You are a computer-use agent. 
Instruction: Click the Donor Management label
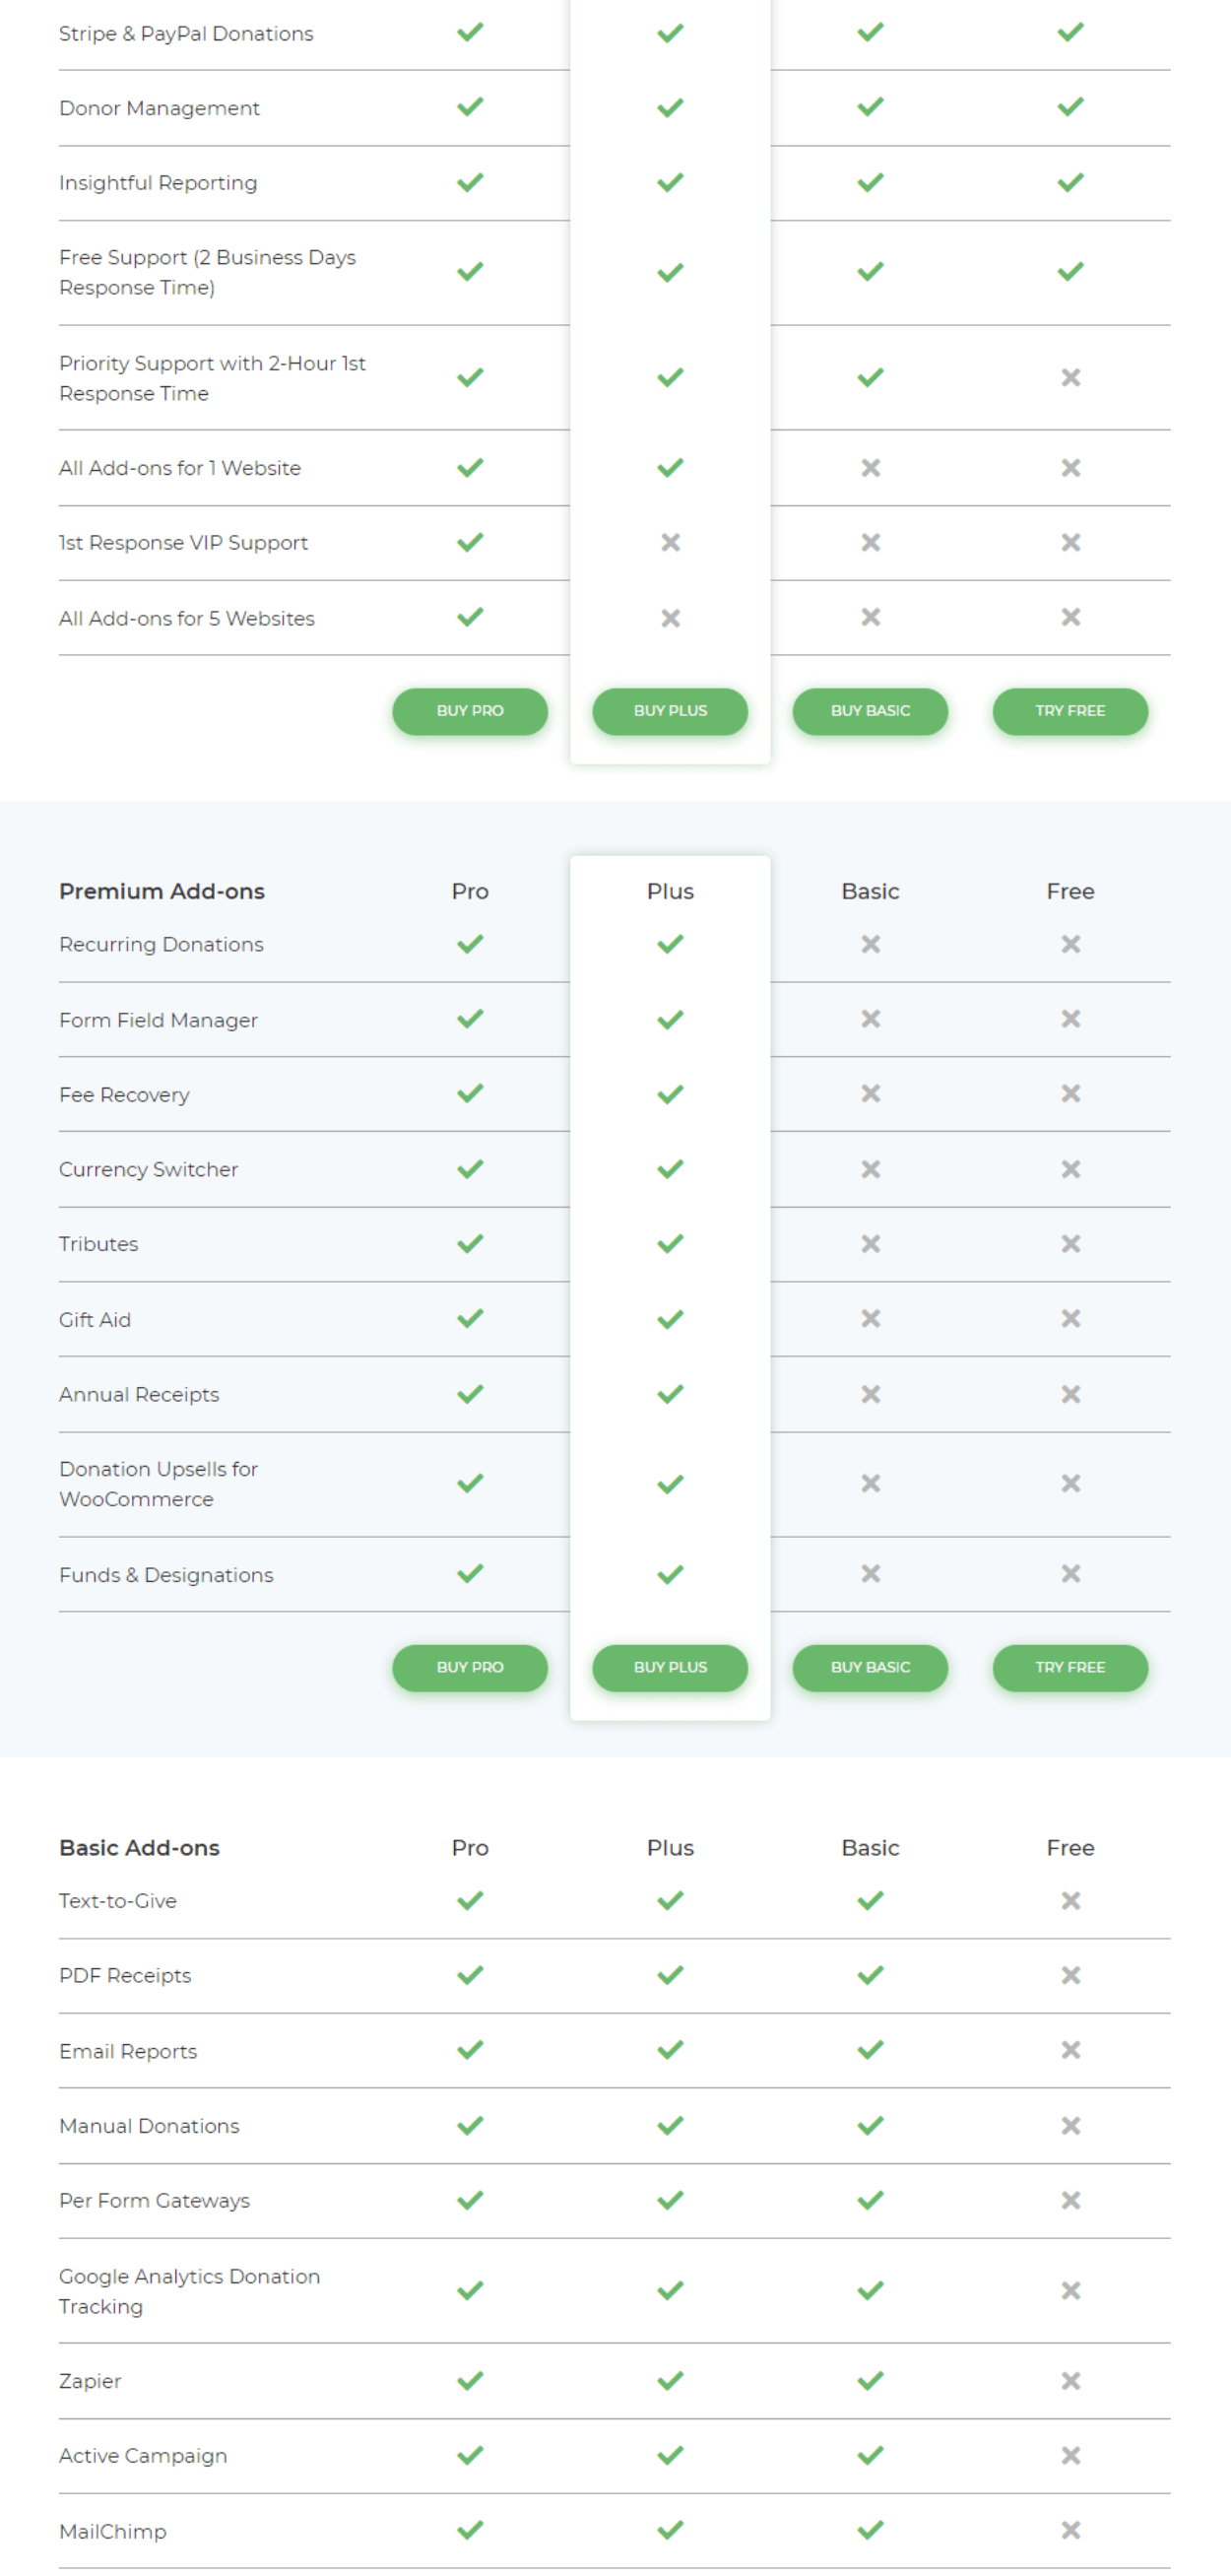(159, 108)
